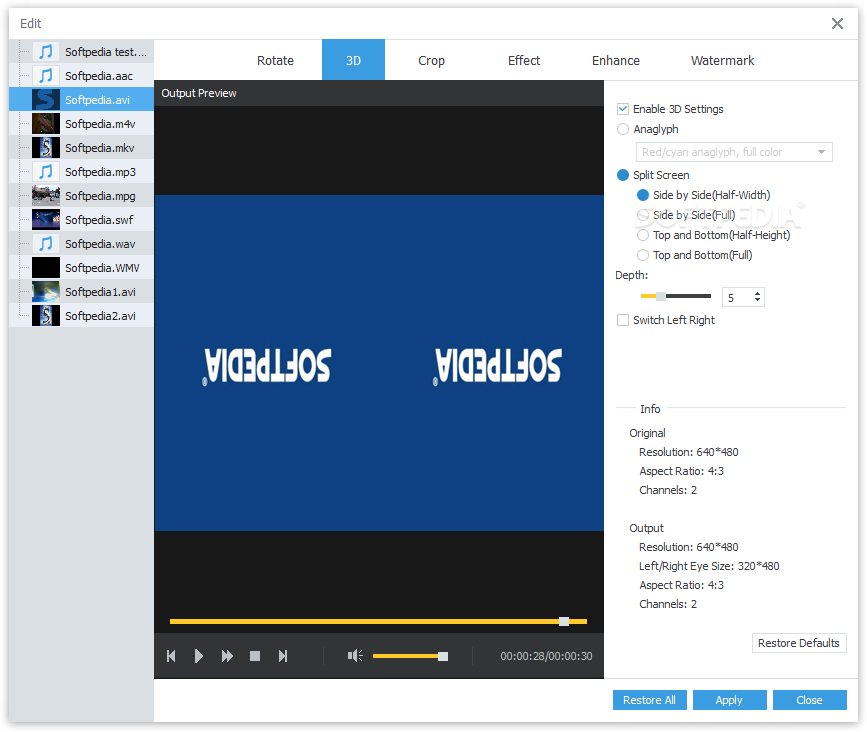Select Softpedia.swf in file list
This screenshot has width=867, height=732.
click(x=81, y=220)
